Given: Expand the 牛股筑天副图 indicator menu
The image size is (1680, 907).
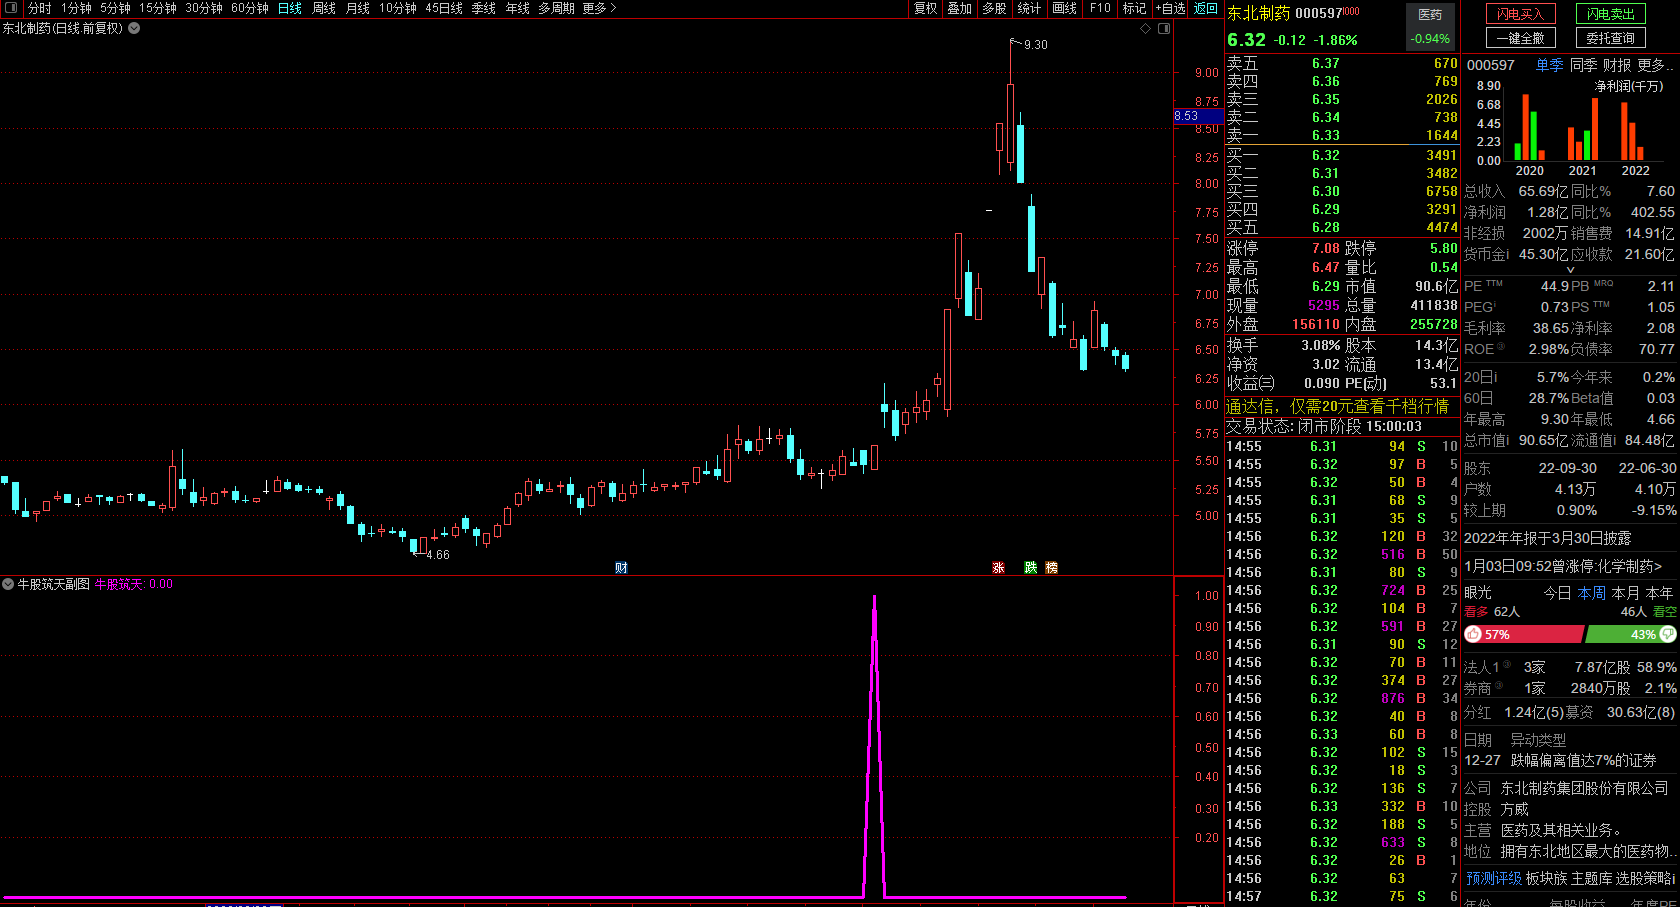Looking at the screenshot, I should (8, 584).
